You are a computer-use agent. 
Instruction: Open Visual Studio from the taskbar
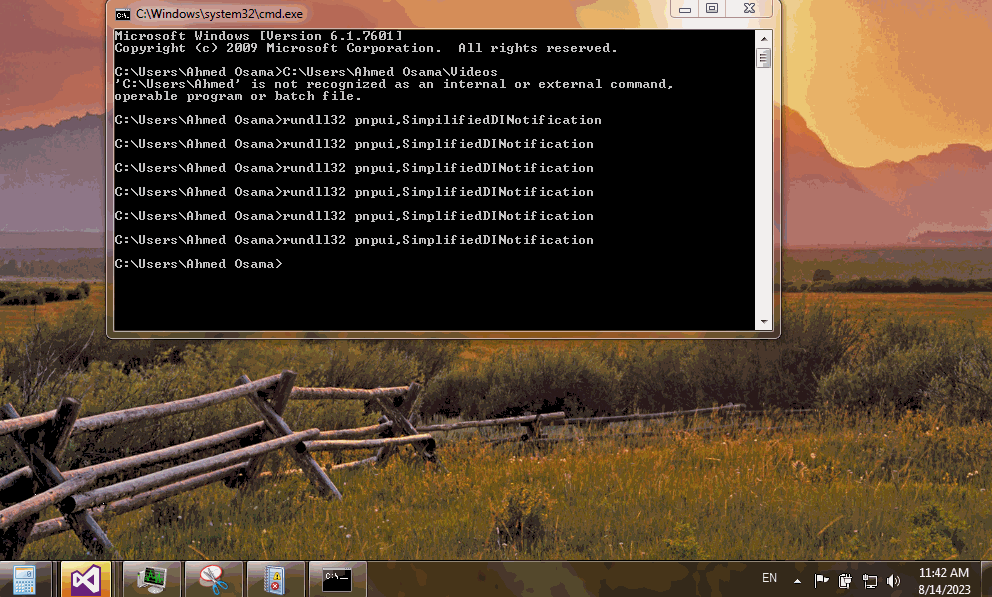(86, 578)
